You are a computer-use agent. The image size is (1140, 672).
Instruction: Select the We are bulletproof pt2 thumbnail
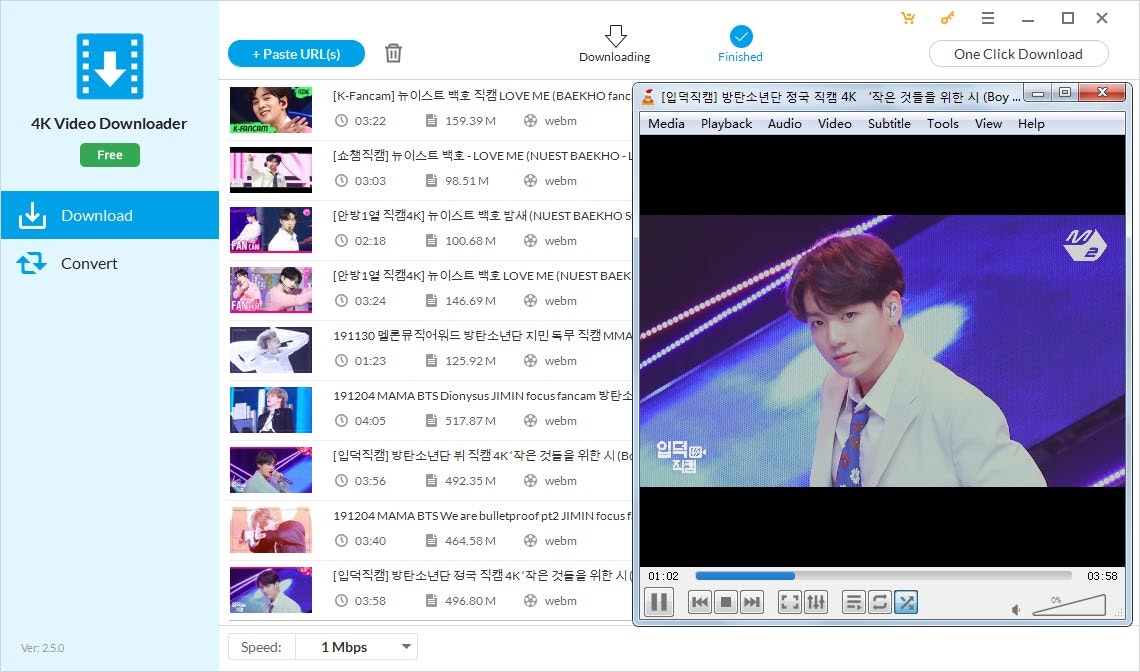click(270, 529)
